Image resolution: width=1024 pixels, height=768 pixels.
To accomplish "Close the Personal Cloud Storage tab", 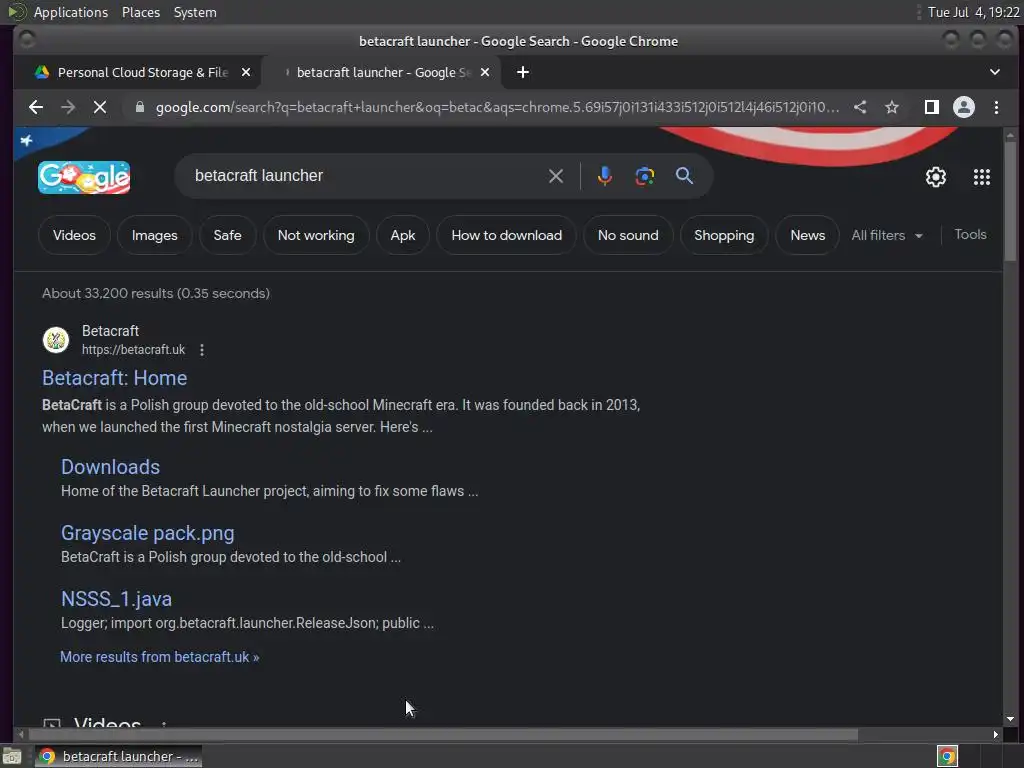I will [246, 72].
